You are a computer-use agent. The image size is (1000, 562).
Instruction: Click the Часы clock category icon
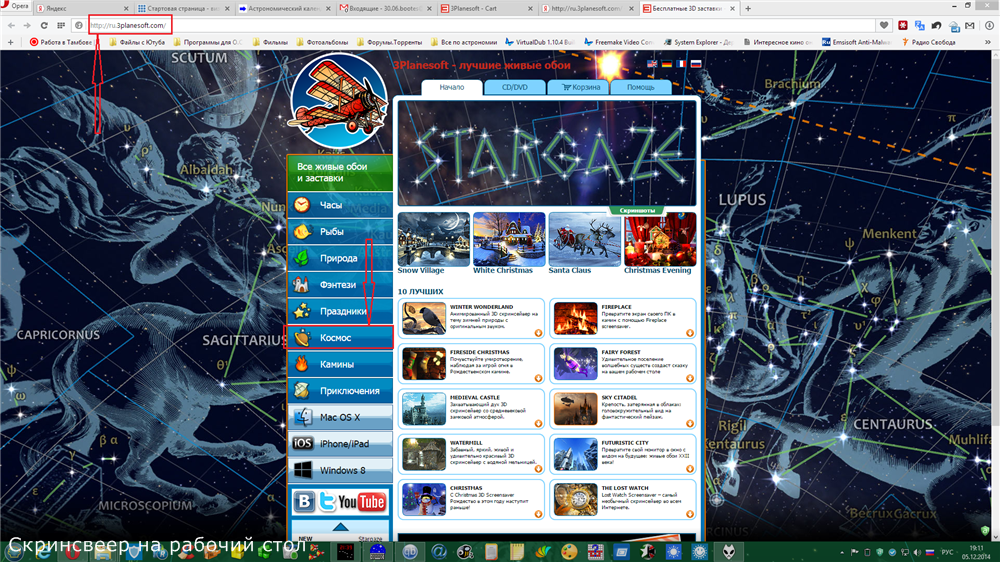click(x=302, y=205)
